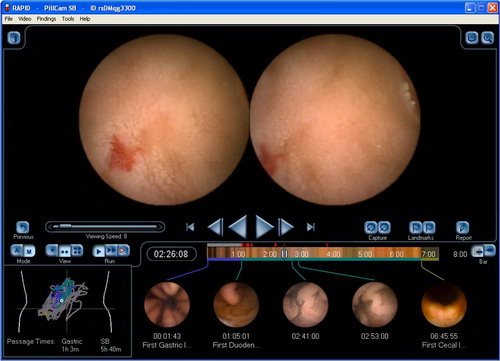
Task: Click the magnifier zoom icon top-right
Action: (x=487, y=38)
